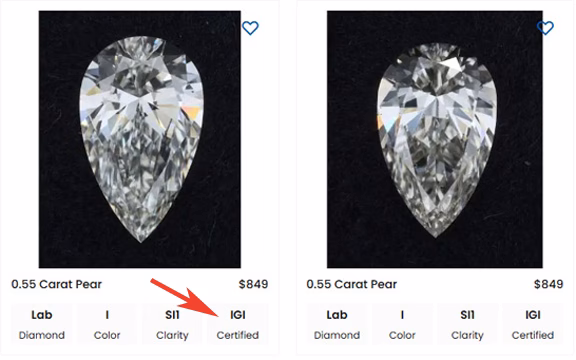The width and height of the screenshot is (576, 360).
Task: Open right listing title 0.55 Carat Pear
Action: [x=352, y=284]
